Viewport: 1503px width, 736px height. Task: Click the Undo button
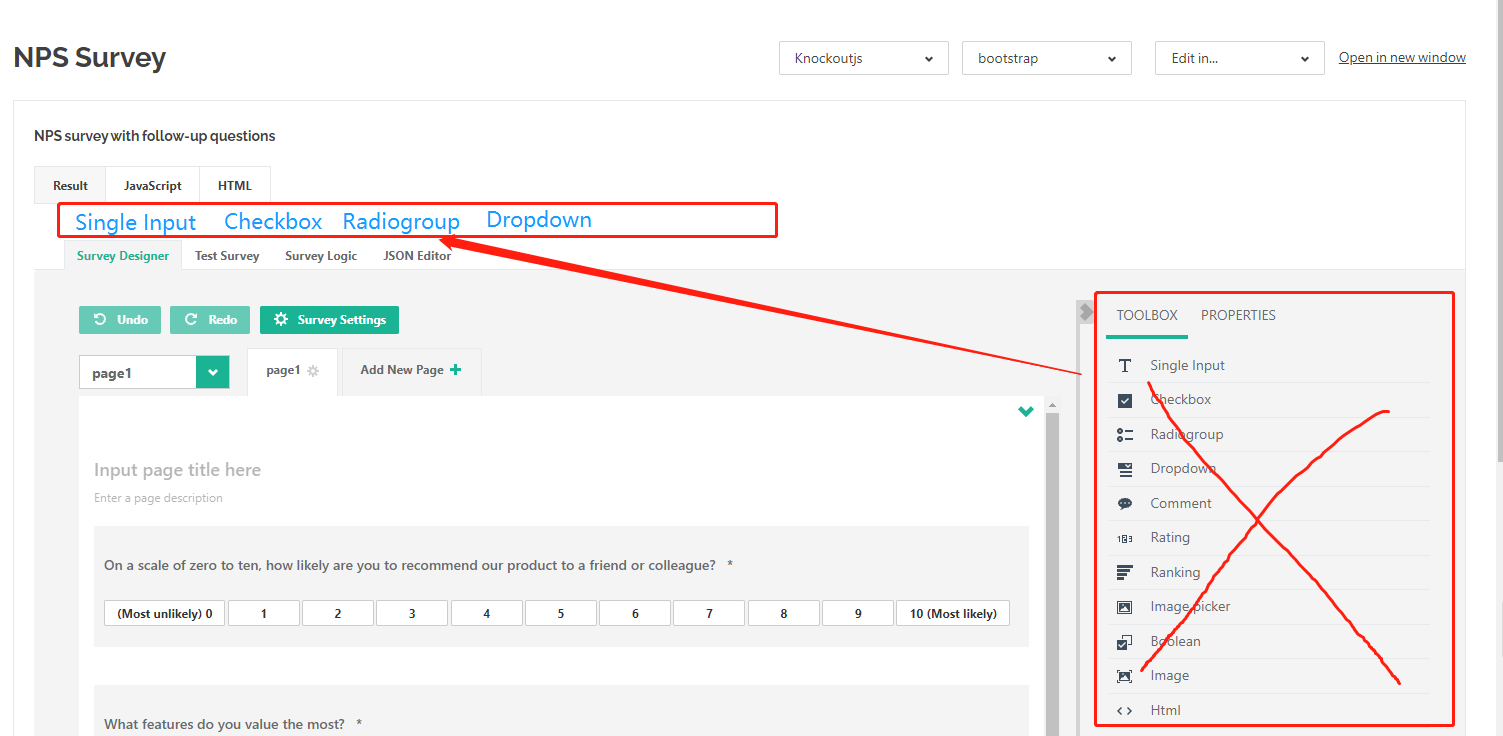click(119, 319)
